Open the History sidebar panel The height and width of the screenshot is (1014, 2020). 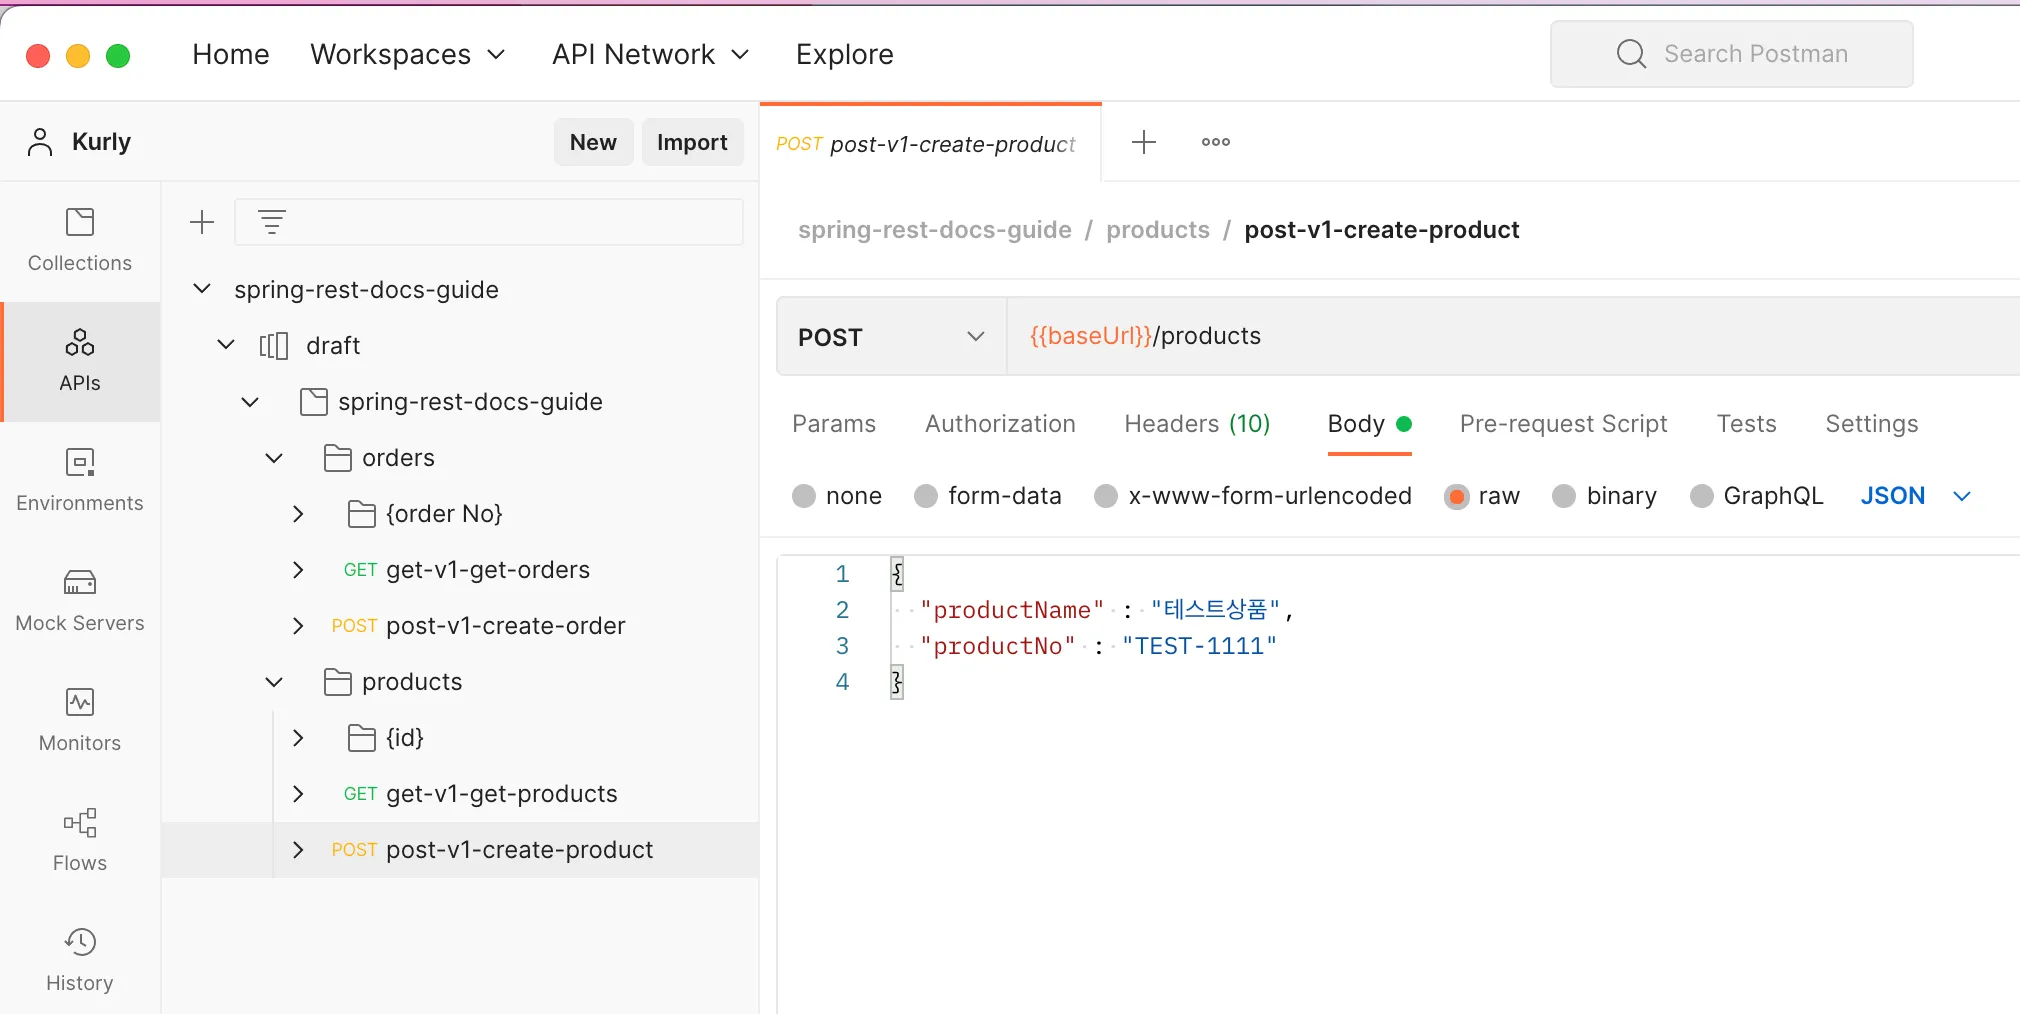(x=80, y=961)
